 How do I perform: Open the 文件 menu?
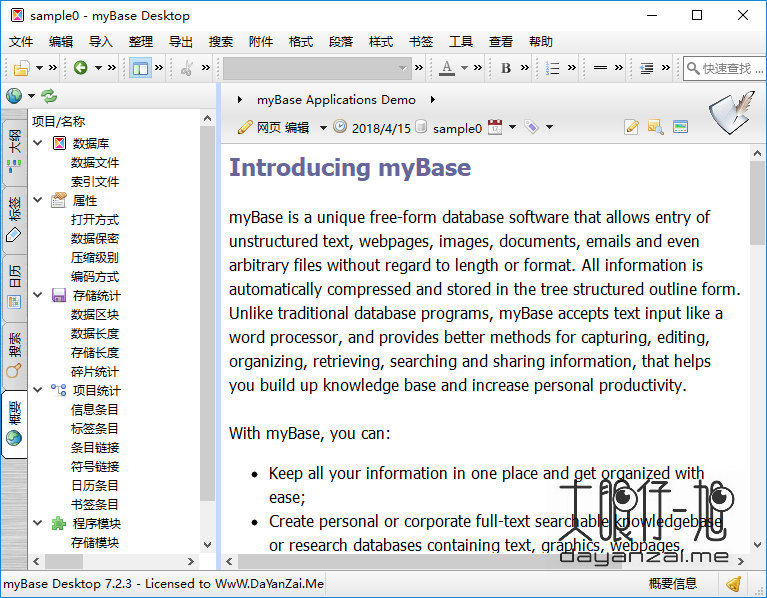coord(21,42)
